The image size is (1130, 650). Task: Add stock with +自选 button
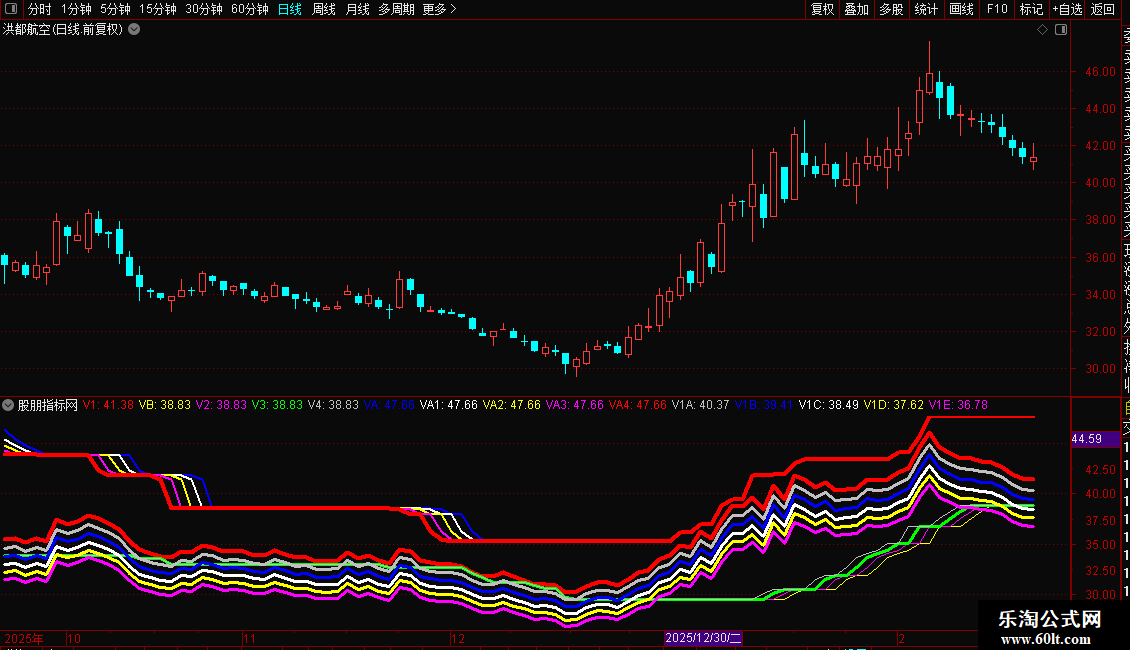(1067, 9)
